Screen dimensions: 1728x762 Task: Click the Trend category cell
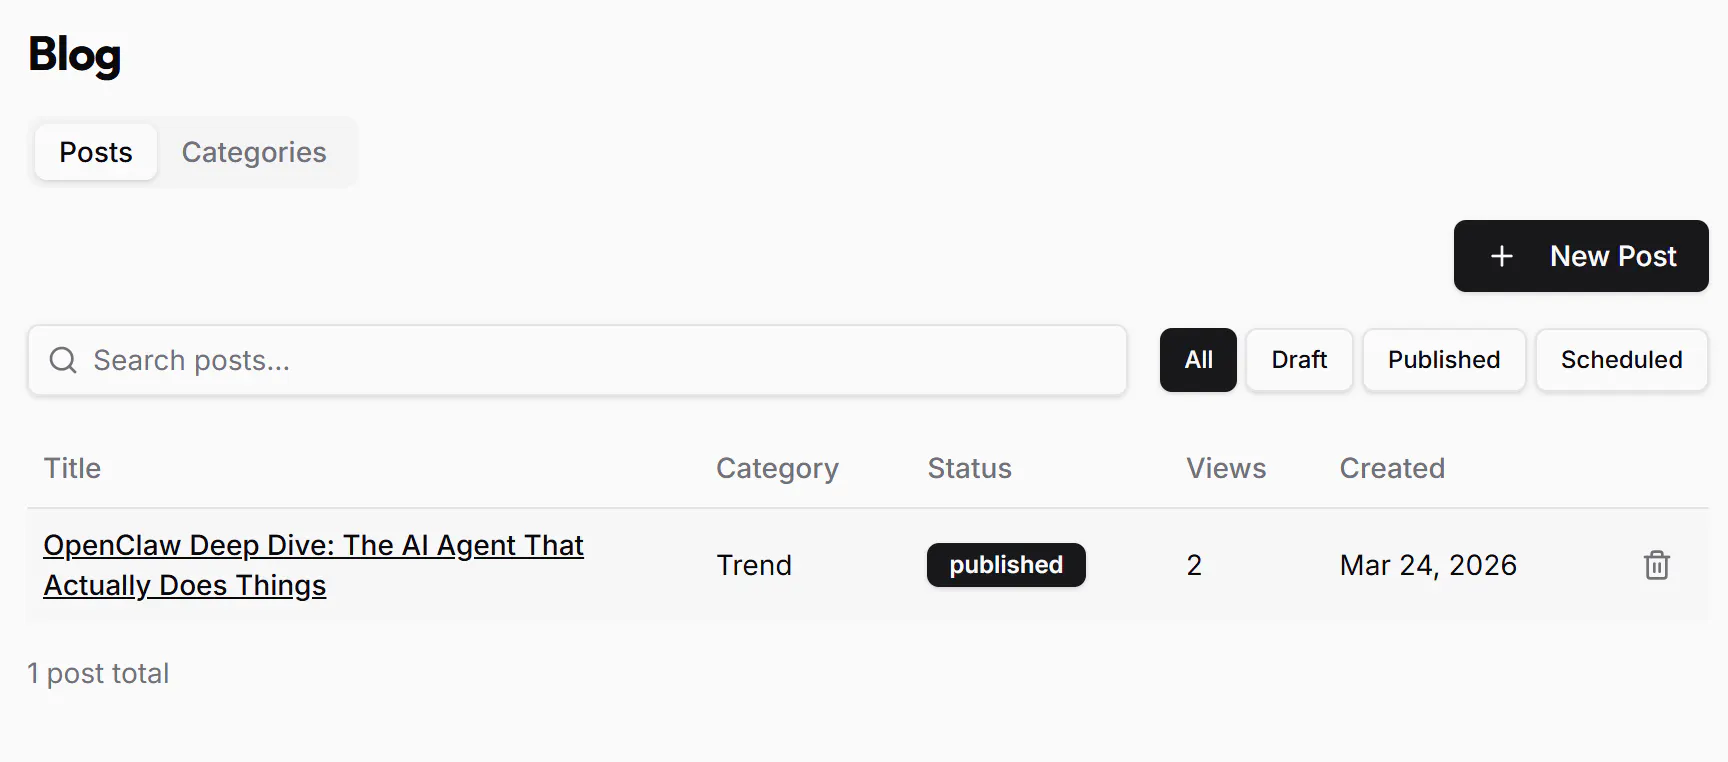click(x=754, y=565)
